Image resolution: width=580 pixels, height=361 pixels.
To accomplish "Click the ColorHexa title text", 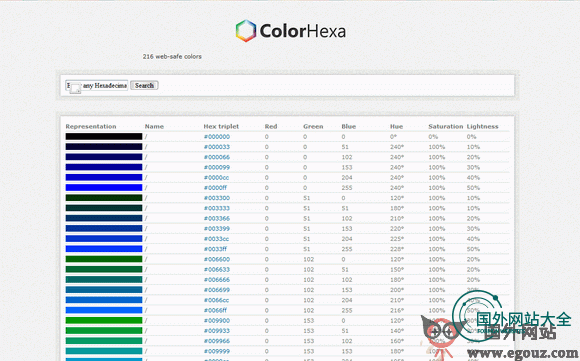I will click(303, 31).
